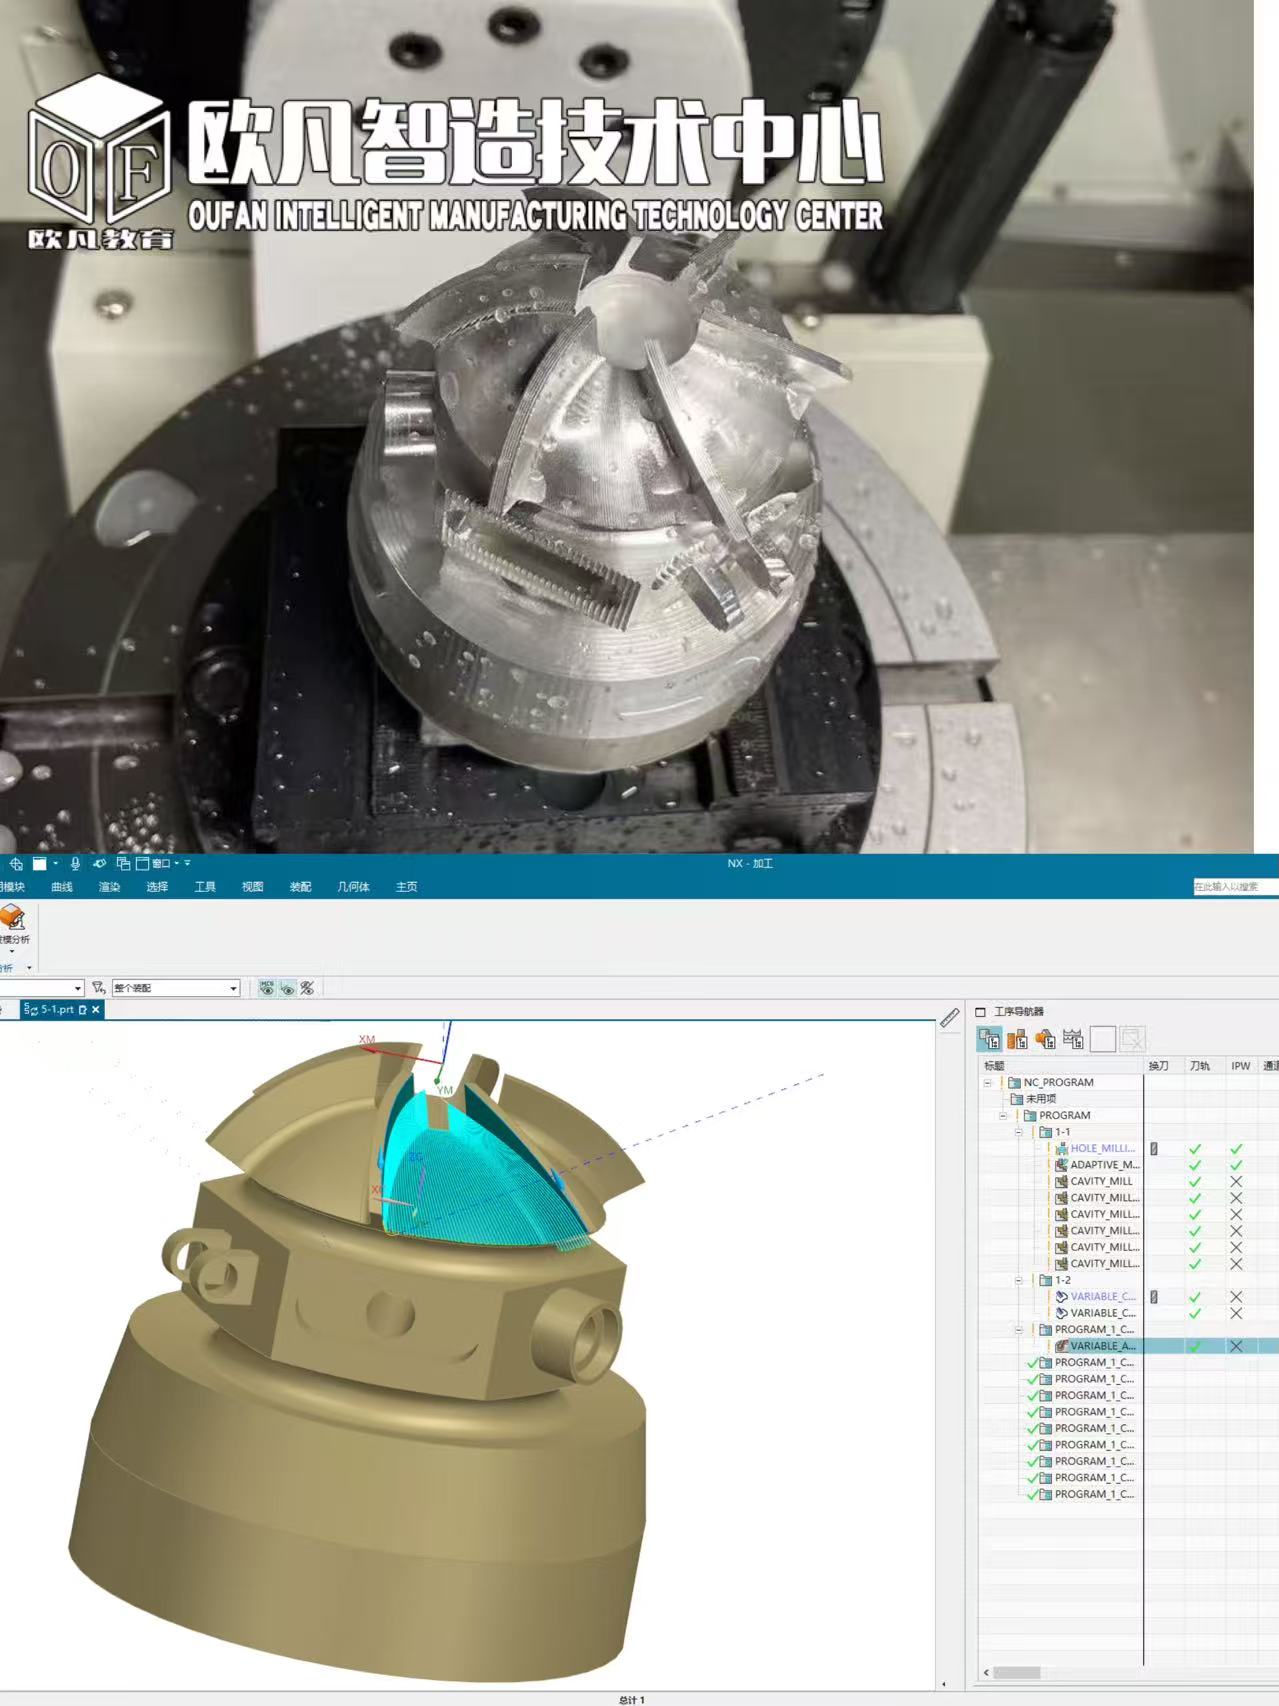Screen dimensions: 1279x1706
Task: Switch to Program Order View icon
Action: [989, 1039]
